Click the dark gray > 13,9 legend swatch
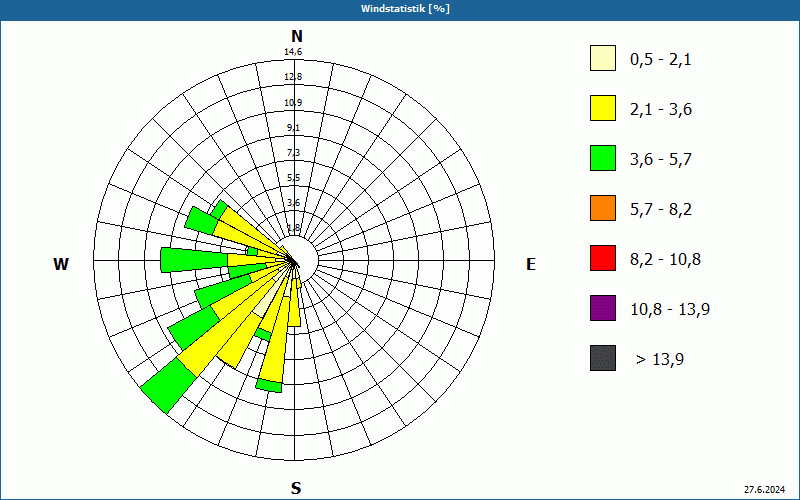The image size is (800, 500). (x=603, y=358)
